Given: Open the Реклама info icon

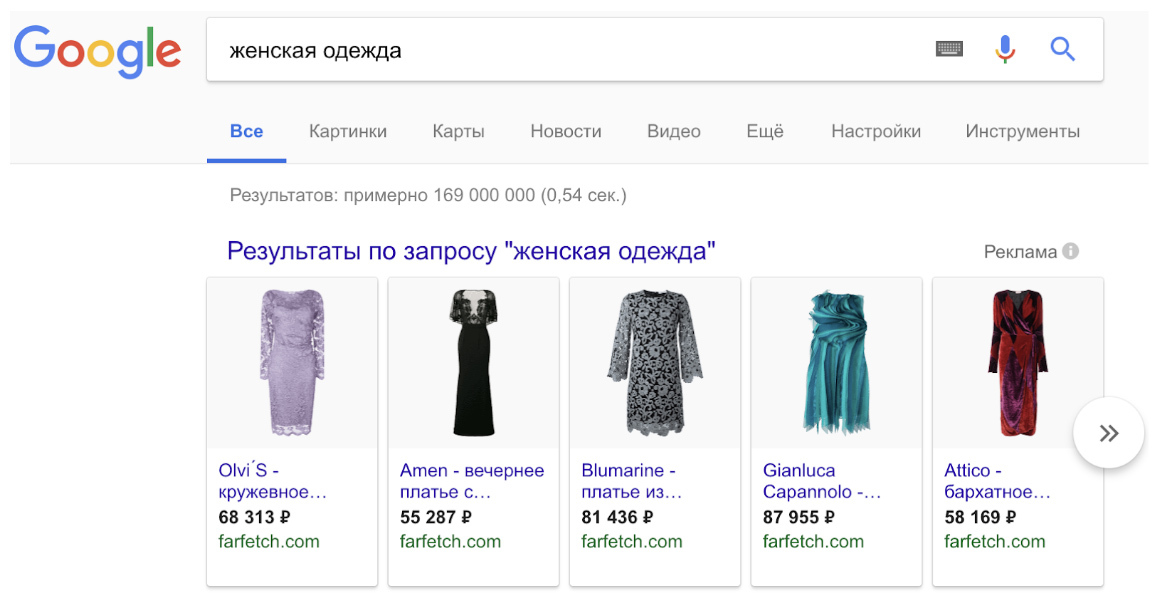Looking at the screenshot, I should [1070, 251].
